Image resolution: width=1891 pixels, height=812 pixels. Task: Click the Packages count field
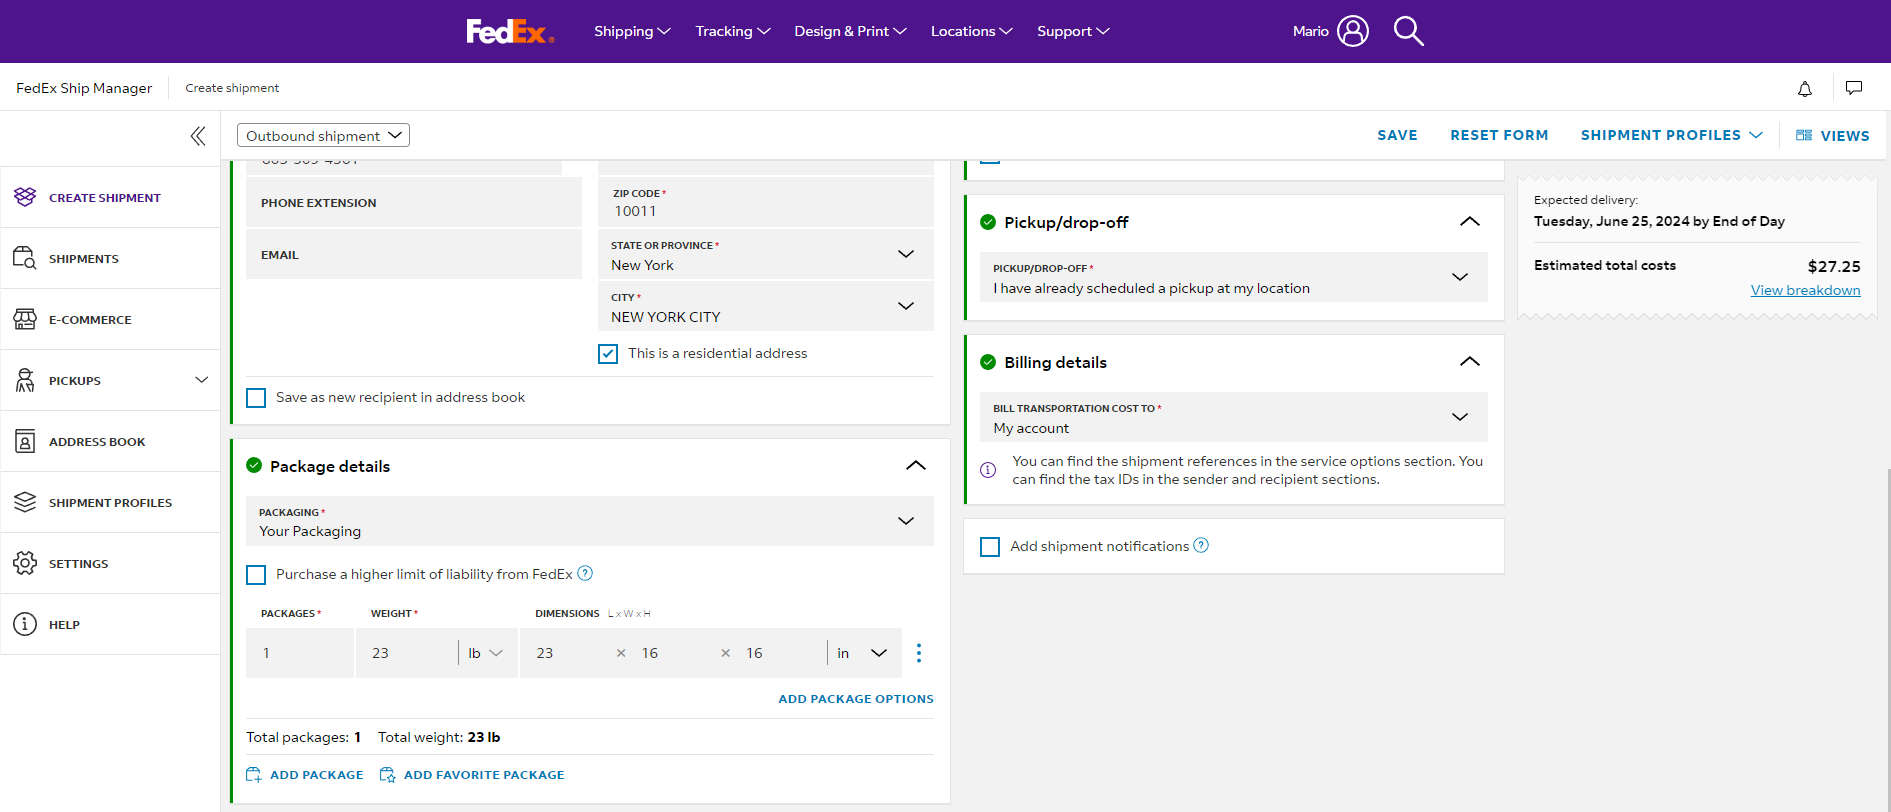coord(300,653)
